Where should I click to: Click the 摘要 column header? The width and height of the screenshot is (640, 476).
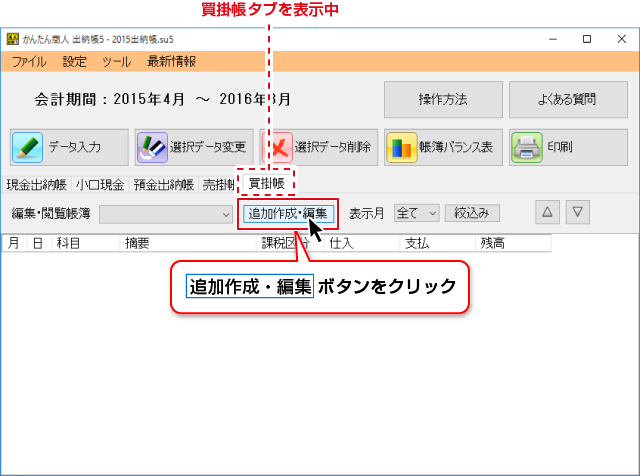pos(188,243)
